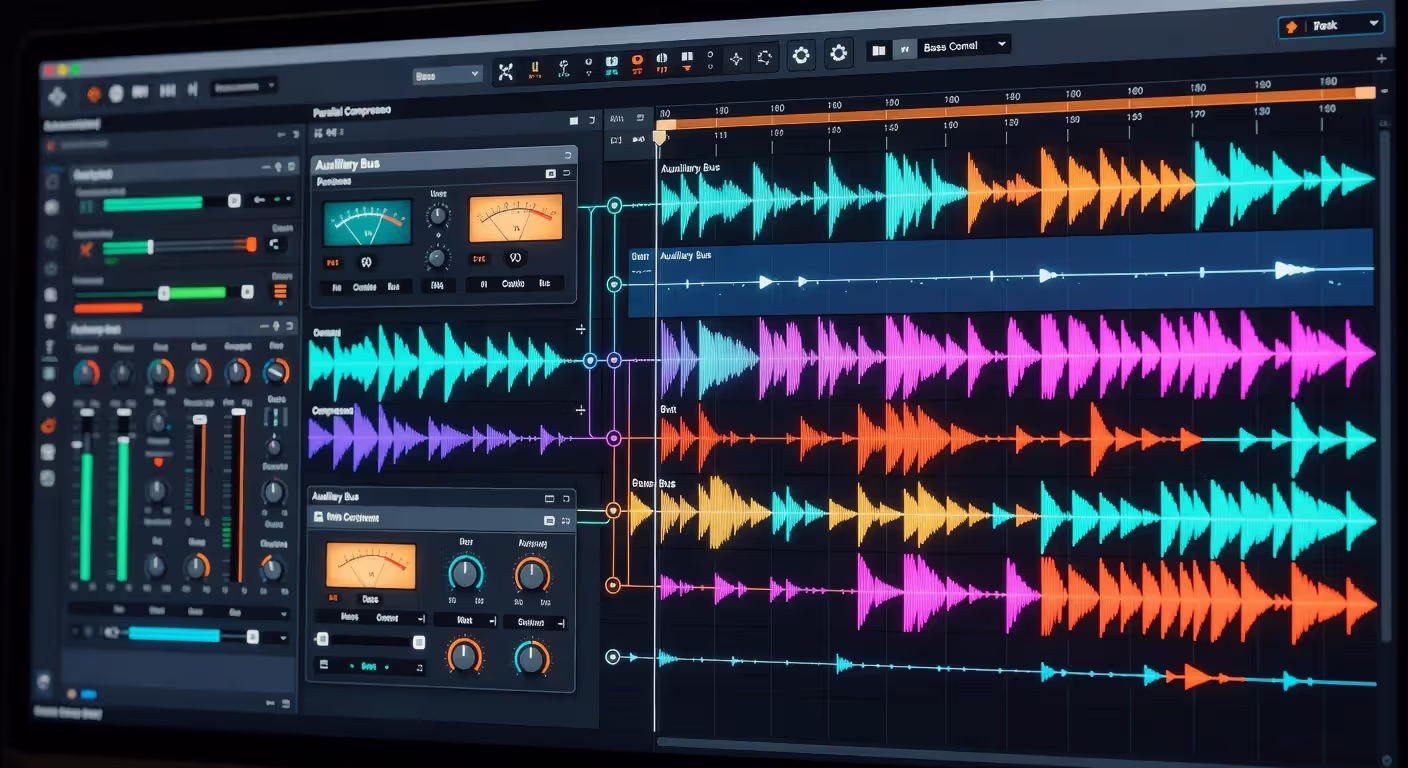Click the last blue-orange knob in the mixer knob row
This screenshot has height=768, width=1408.
(x=275, y=372)
